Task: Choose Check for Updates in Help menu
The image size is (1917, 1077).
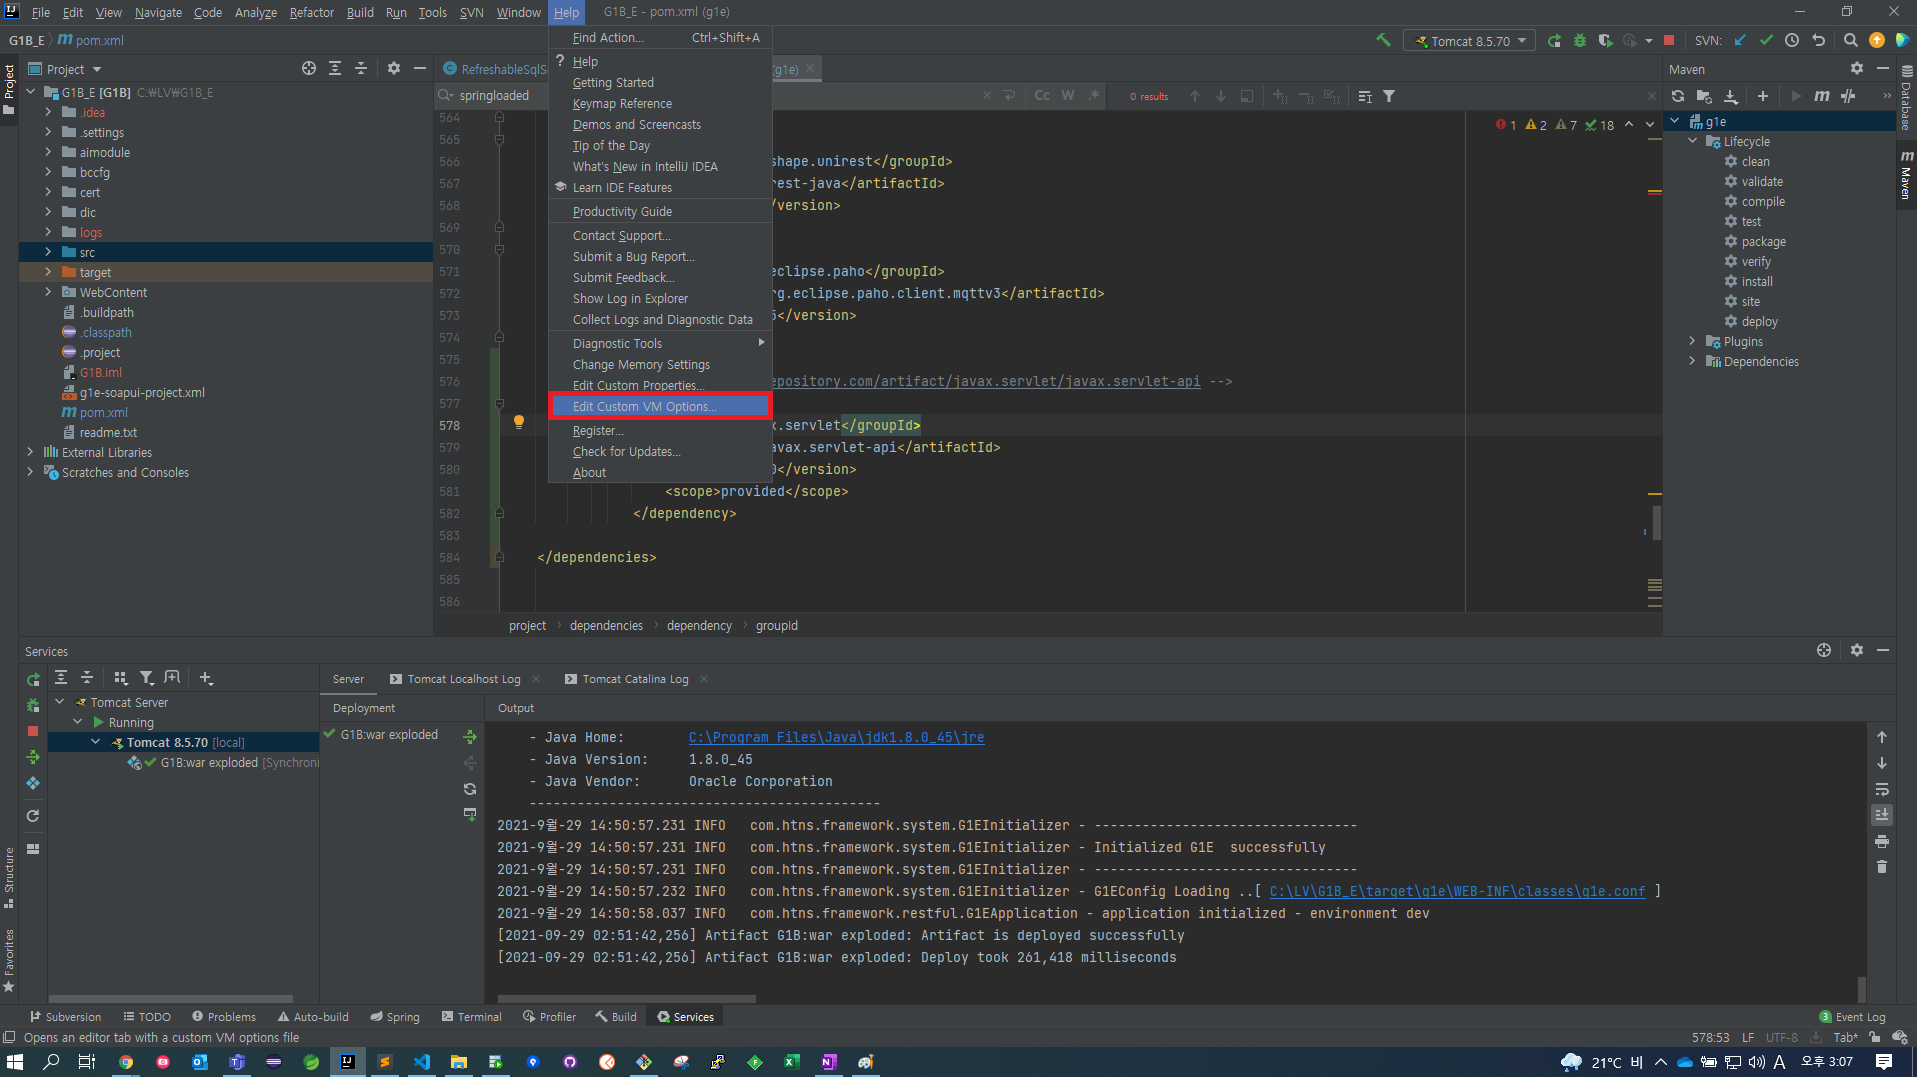Action: (x=660, y=451)
